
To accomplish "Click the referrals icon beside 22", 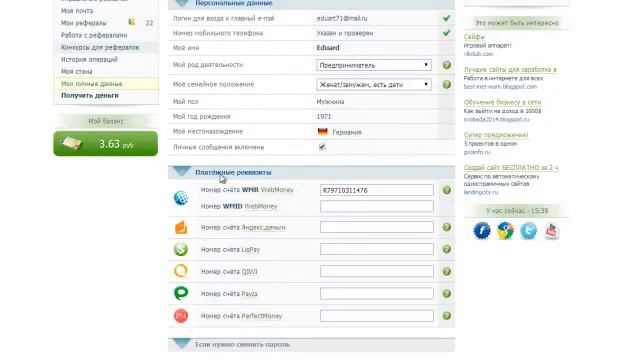I will click(131, 22).
